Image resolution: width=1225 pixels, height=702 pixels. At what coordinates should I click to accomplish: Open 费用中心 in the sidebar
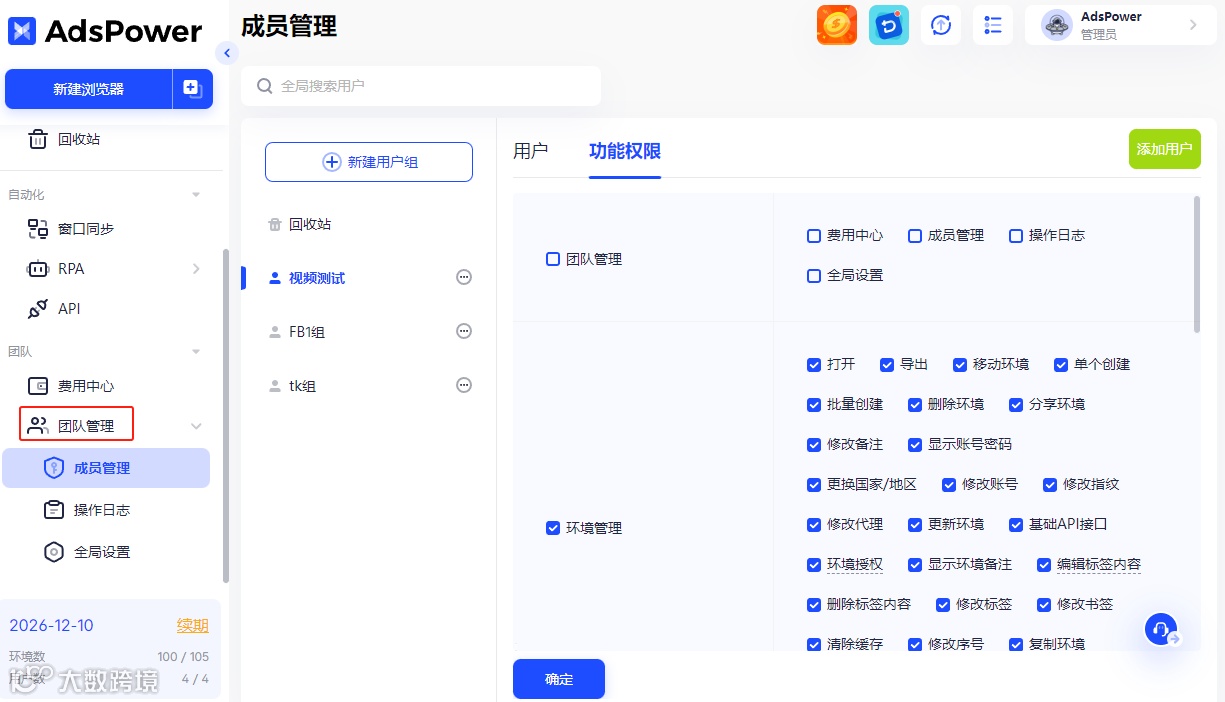[70, 386]
